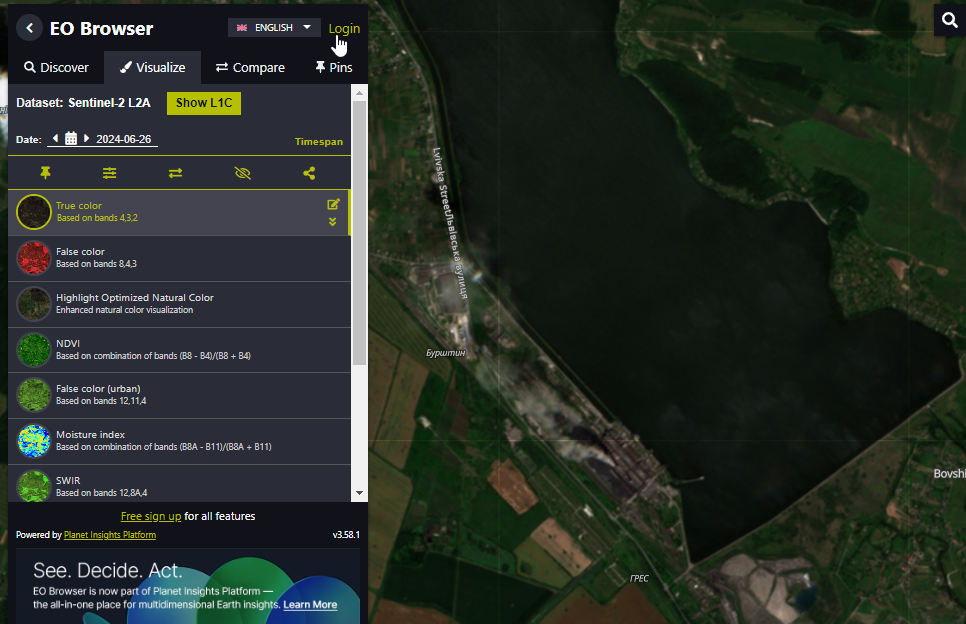Open the effects and advanced options sliders
The width and height of the screenshot is (966, 624).
tap(110, 173)
